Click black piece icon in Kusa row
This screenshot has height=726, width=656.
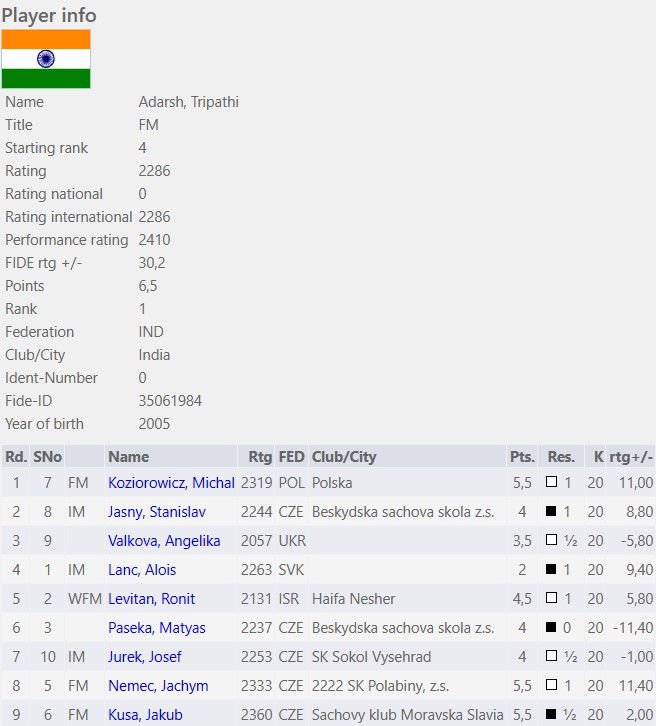[x=551, y=714]
